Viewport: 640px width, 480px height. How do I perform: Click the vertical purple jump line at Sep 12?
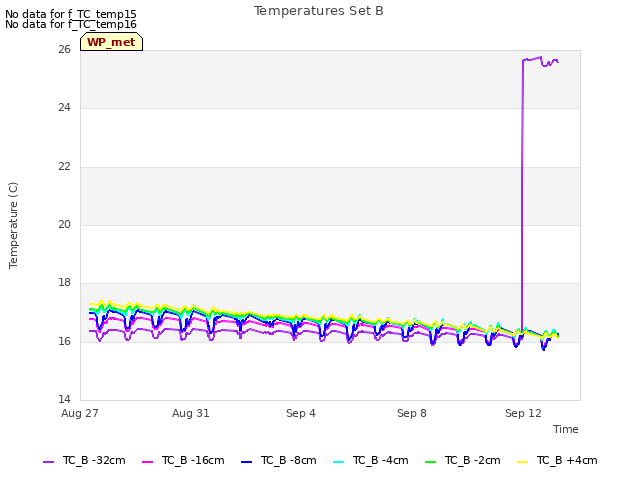[522, 196]
